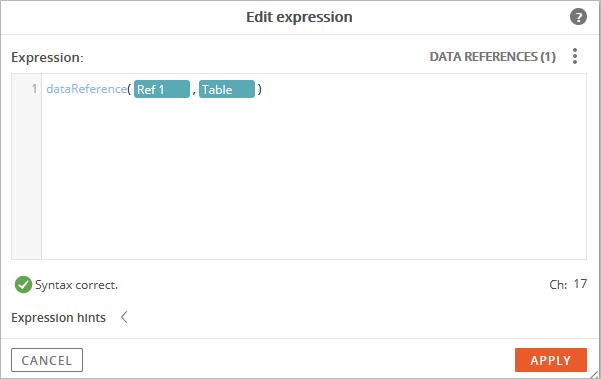This screenshot has width=601, height=379.
Task: Click the Ch: 17 character indicator
Action: click(x=568, y=284)
